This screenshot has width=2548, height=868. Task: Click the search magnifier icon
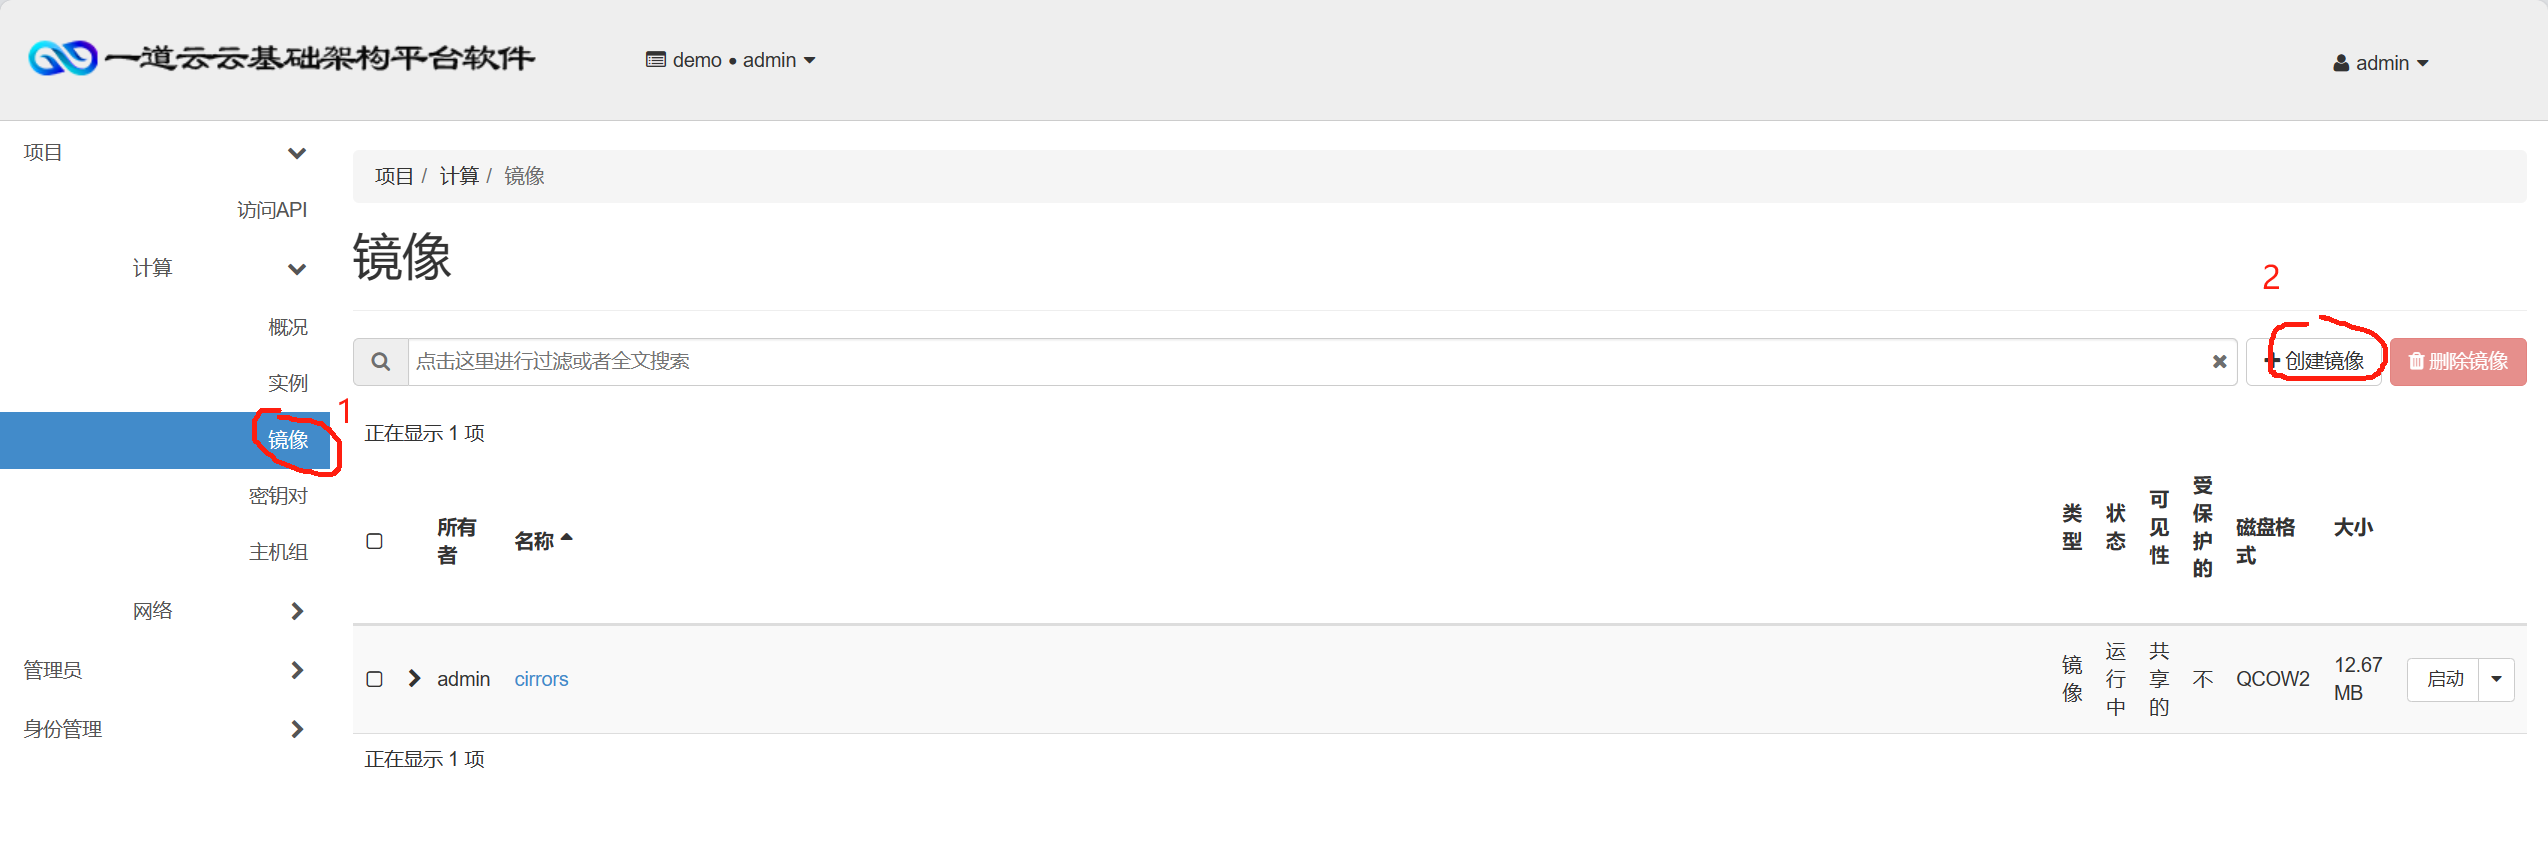381,362
